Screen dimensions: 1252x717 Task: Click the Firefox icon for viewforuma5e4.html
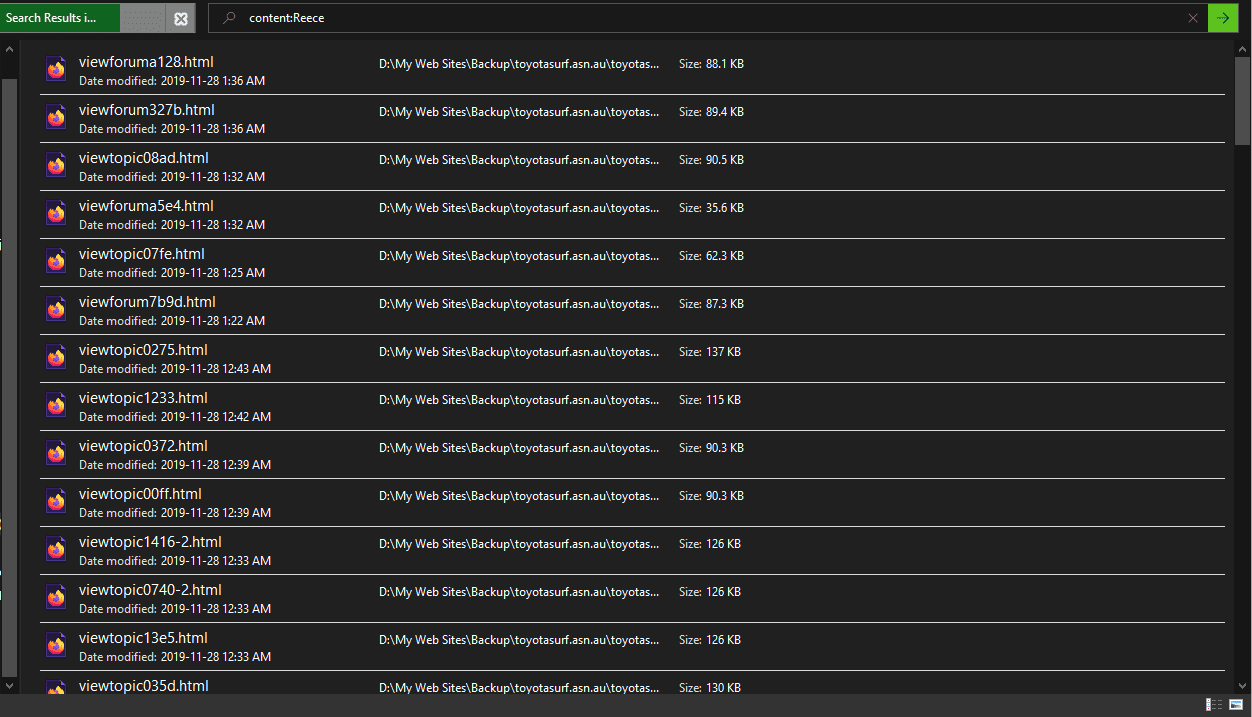pyautogui.click(x=56, y=213)
